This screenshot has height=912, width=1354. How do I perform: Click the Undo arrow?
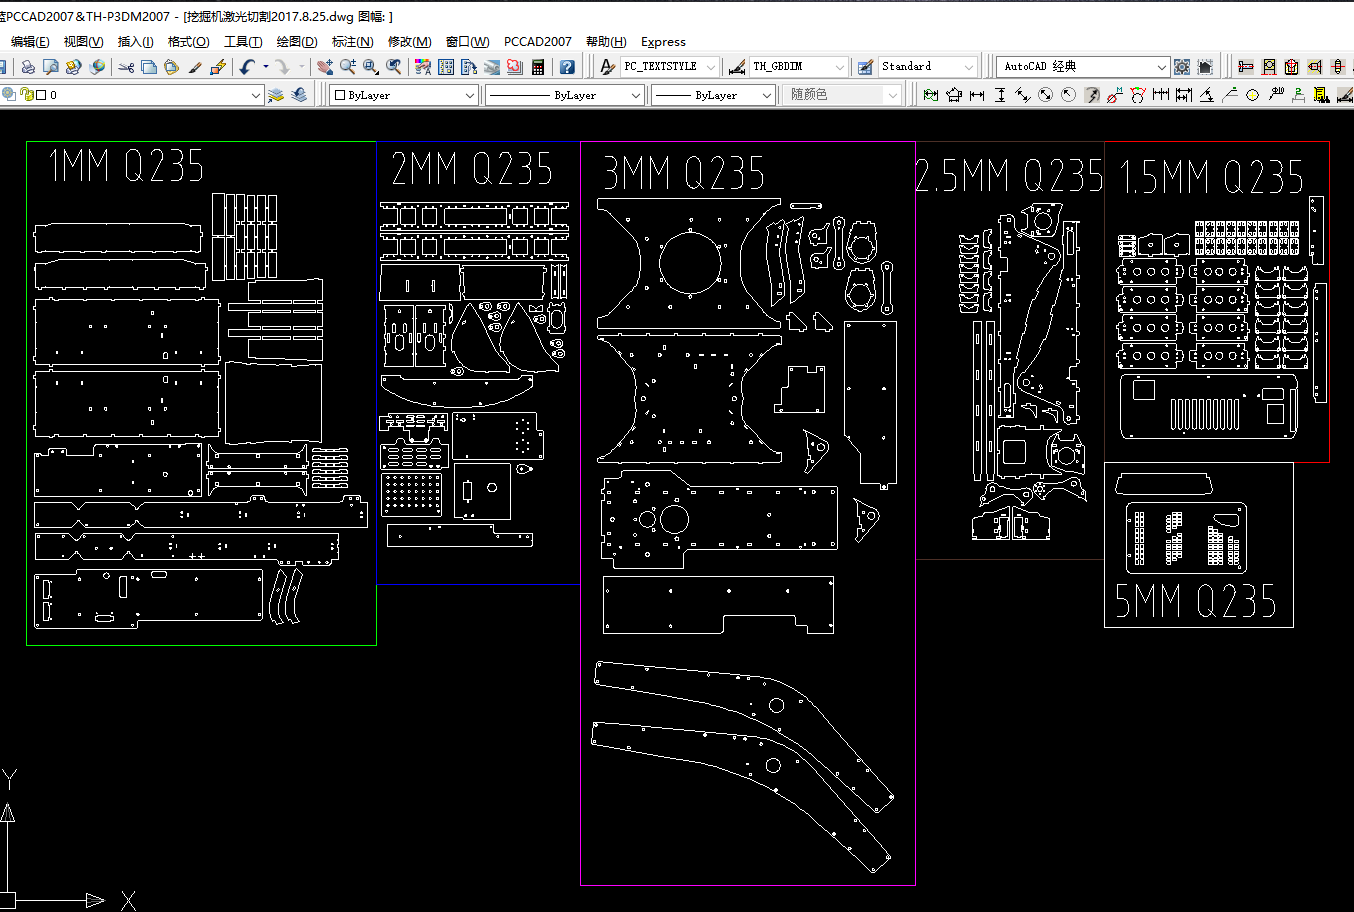point(247,67)
